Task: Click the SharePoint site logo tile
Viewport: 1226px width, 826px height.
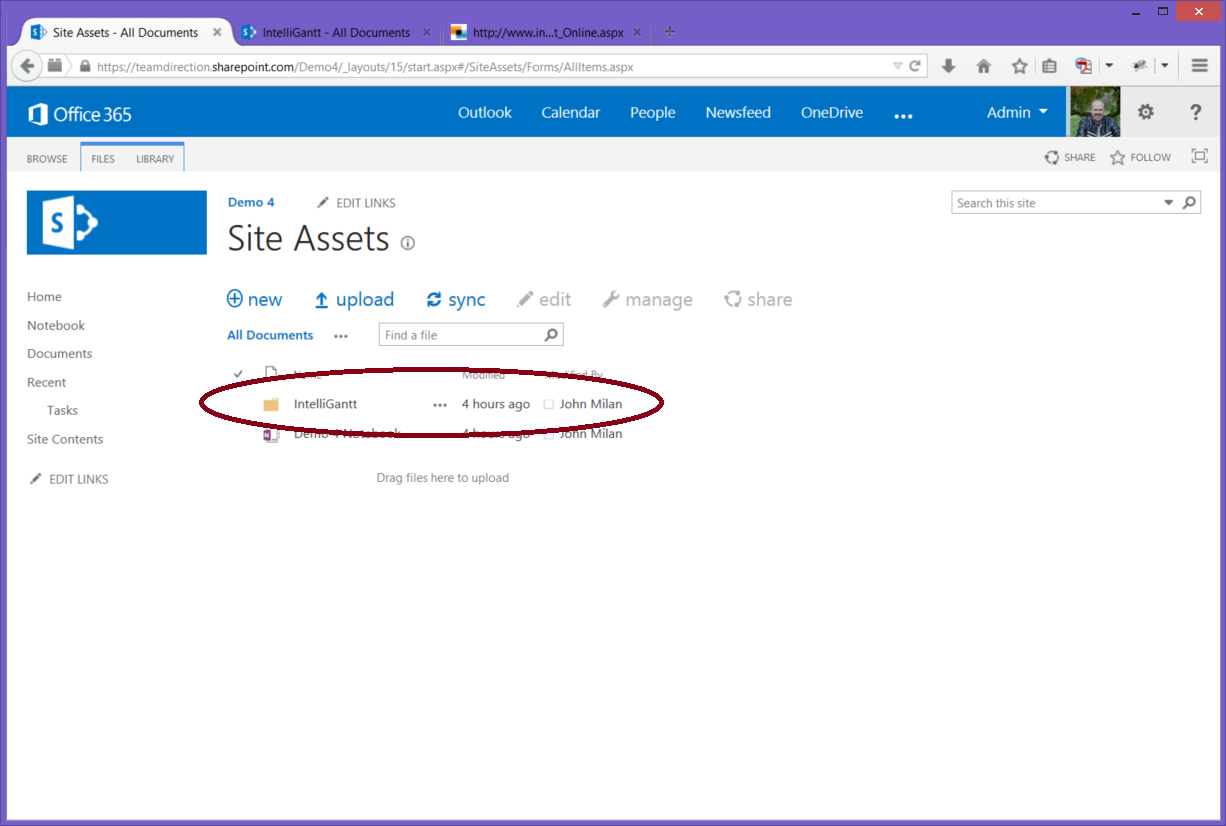Action: [x=117, y=223]
